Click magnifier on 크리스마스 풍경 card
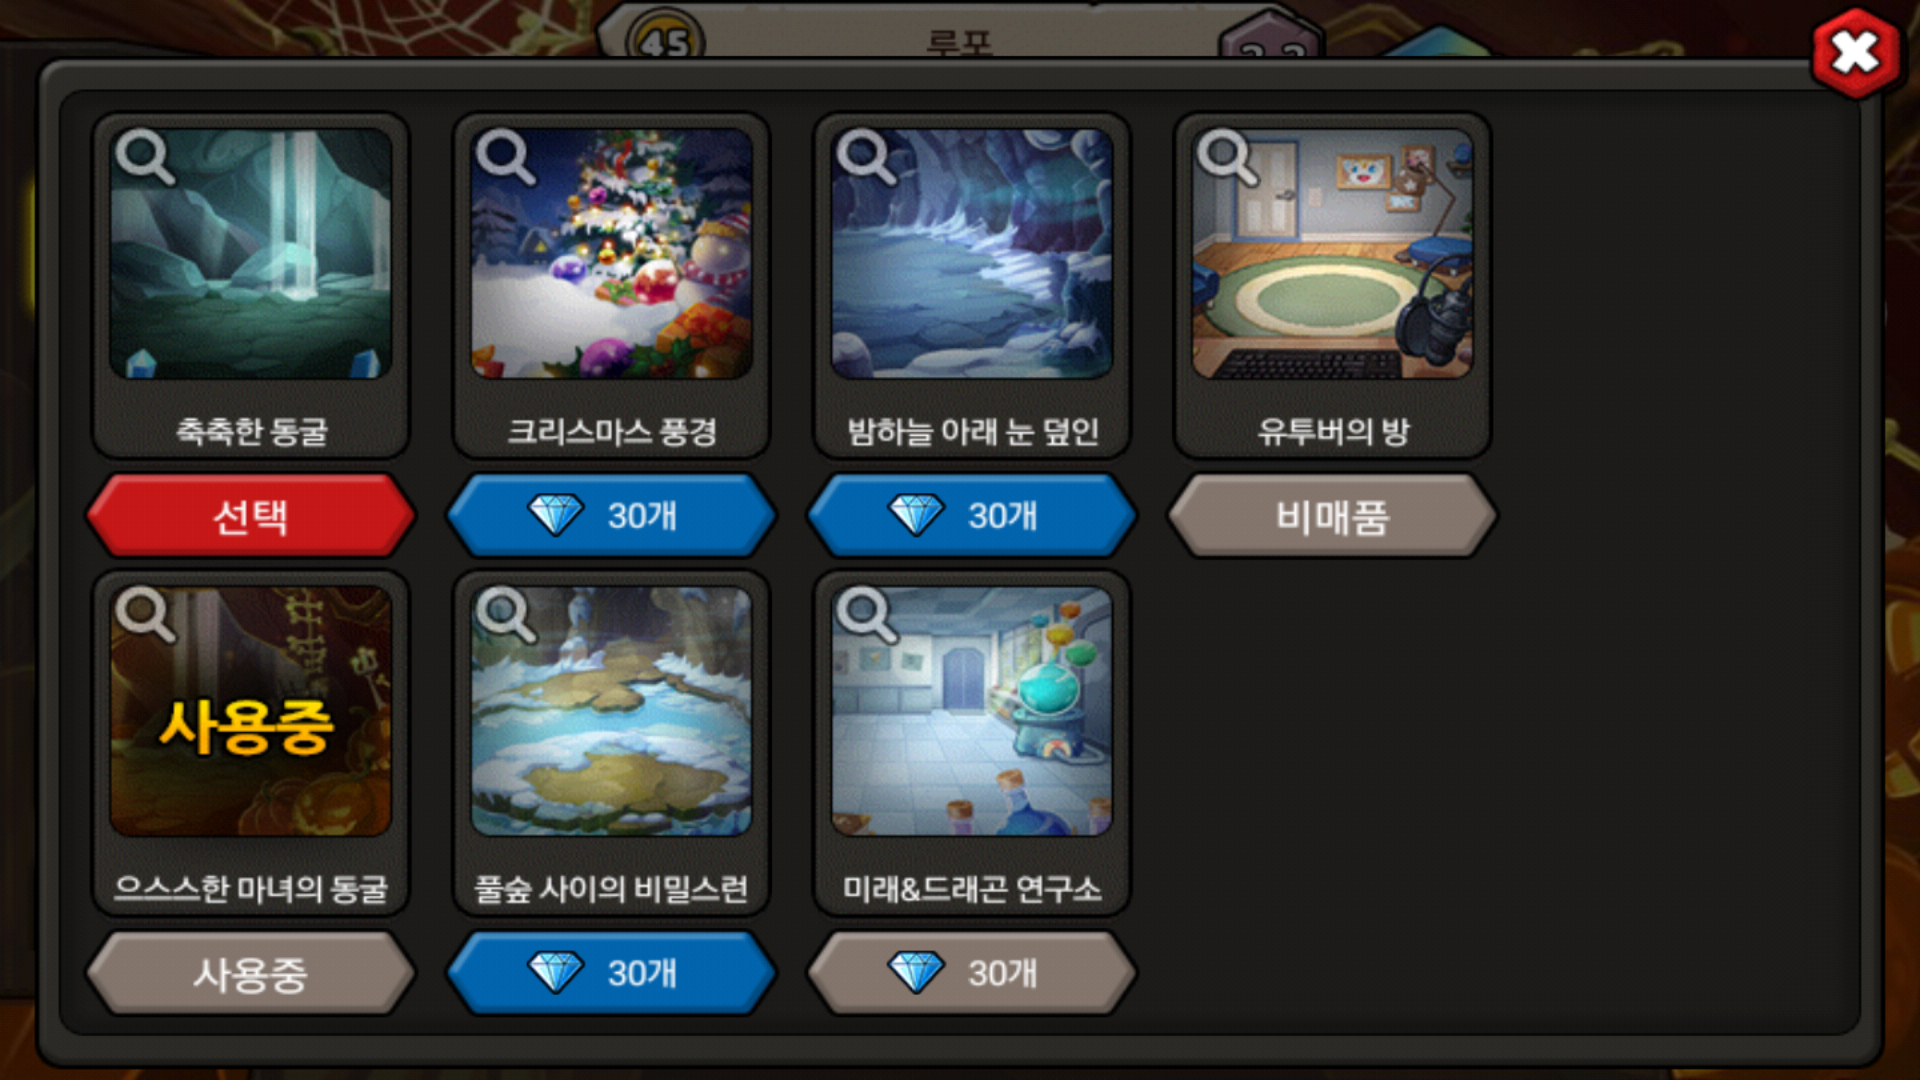This screenshot has width=1920, height=1080. tap(505, 157)
